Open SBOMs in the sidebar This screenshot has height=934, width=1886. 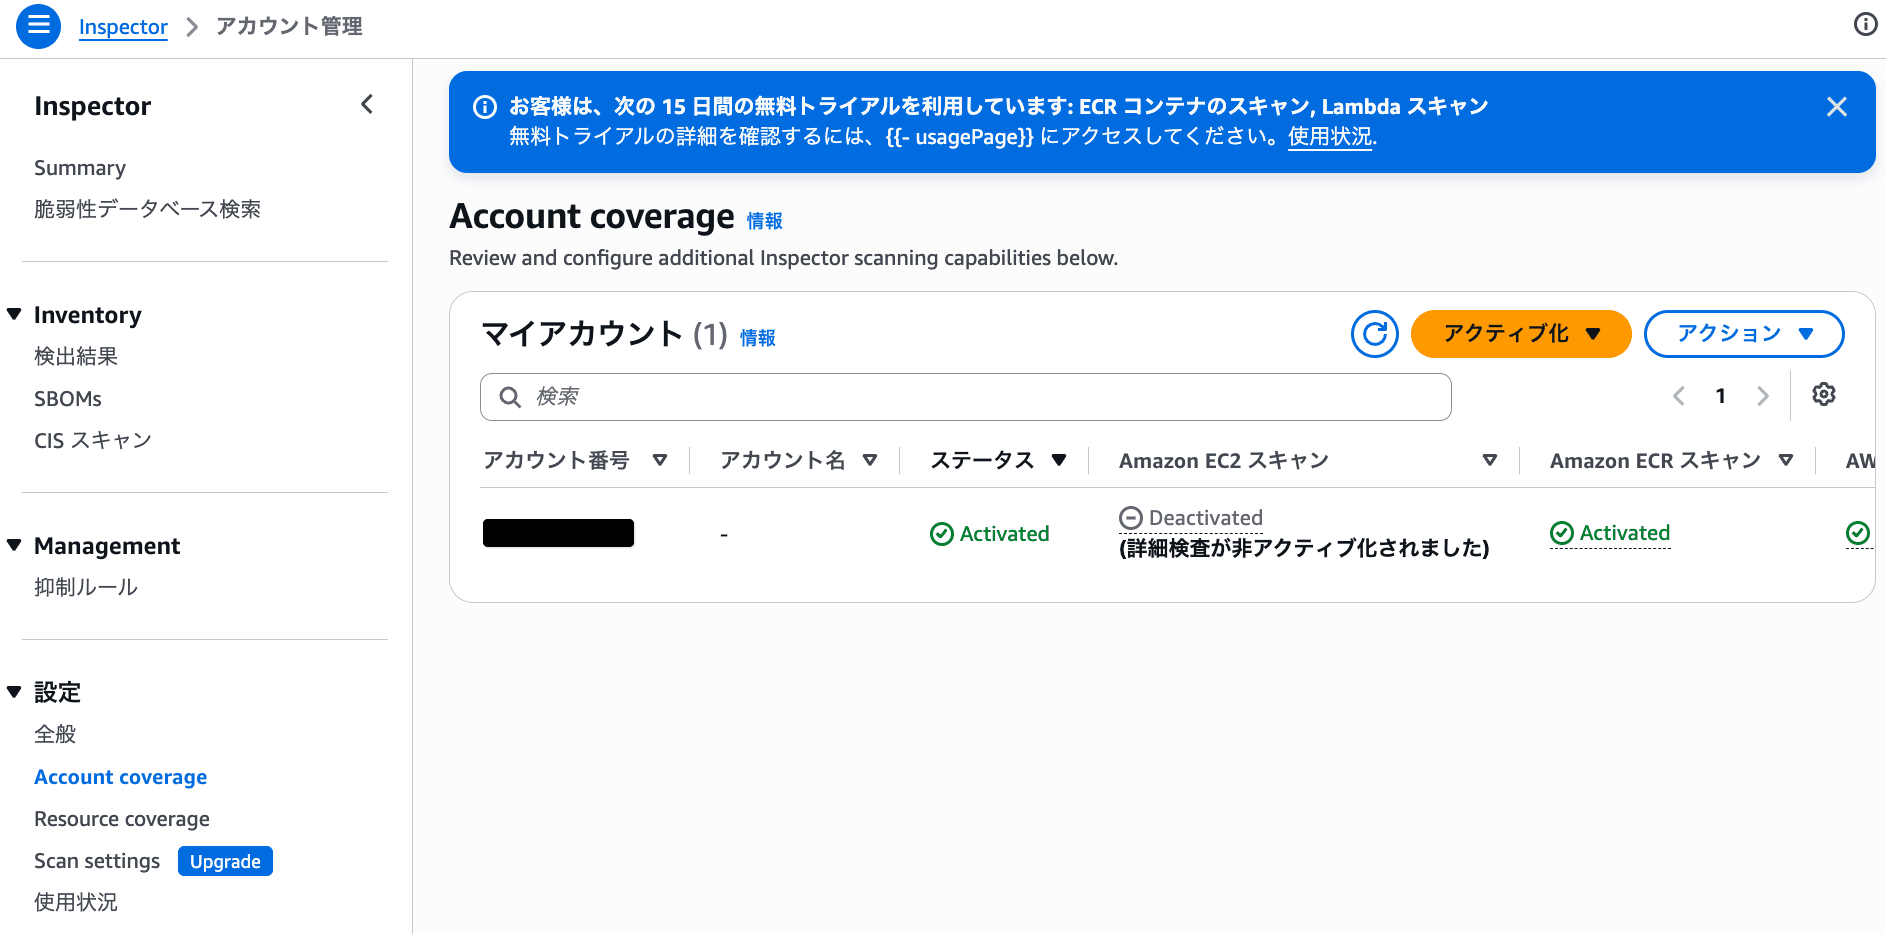point(68,399)
